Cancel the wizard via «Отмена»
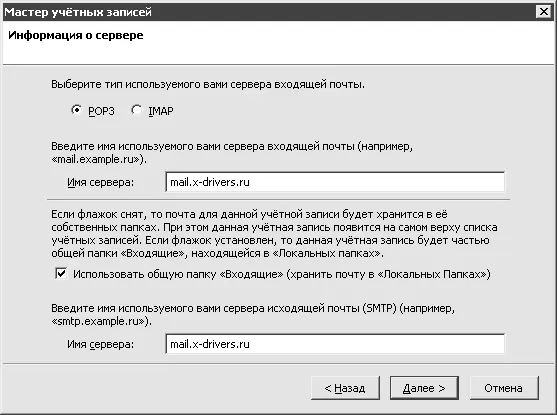This screenshot has width=557, height=415. coord(504,388)
